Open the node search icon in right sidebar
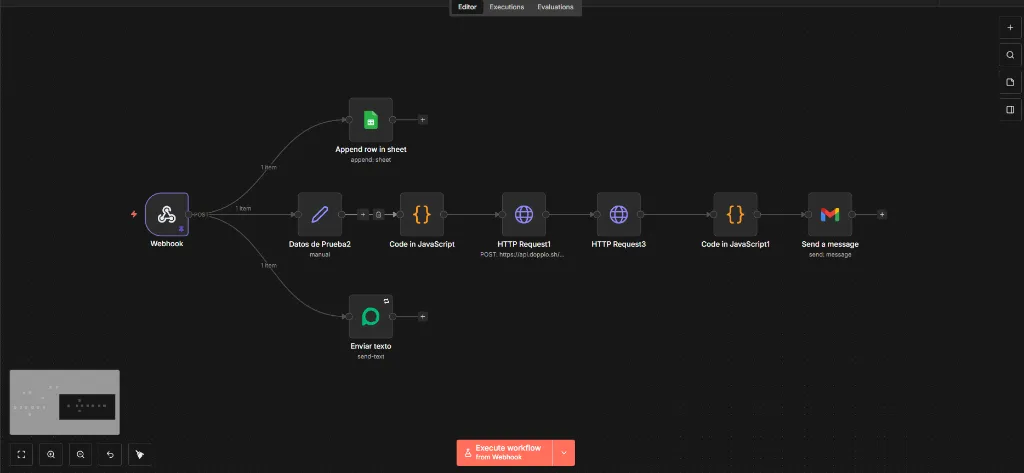Screen dimensions: 1024x473 point(1010,55)
